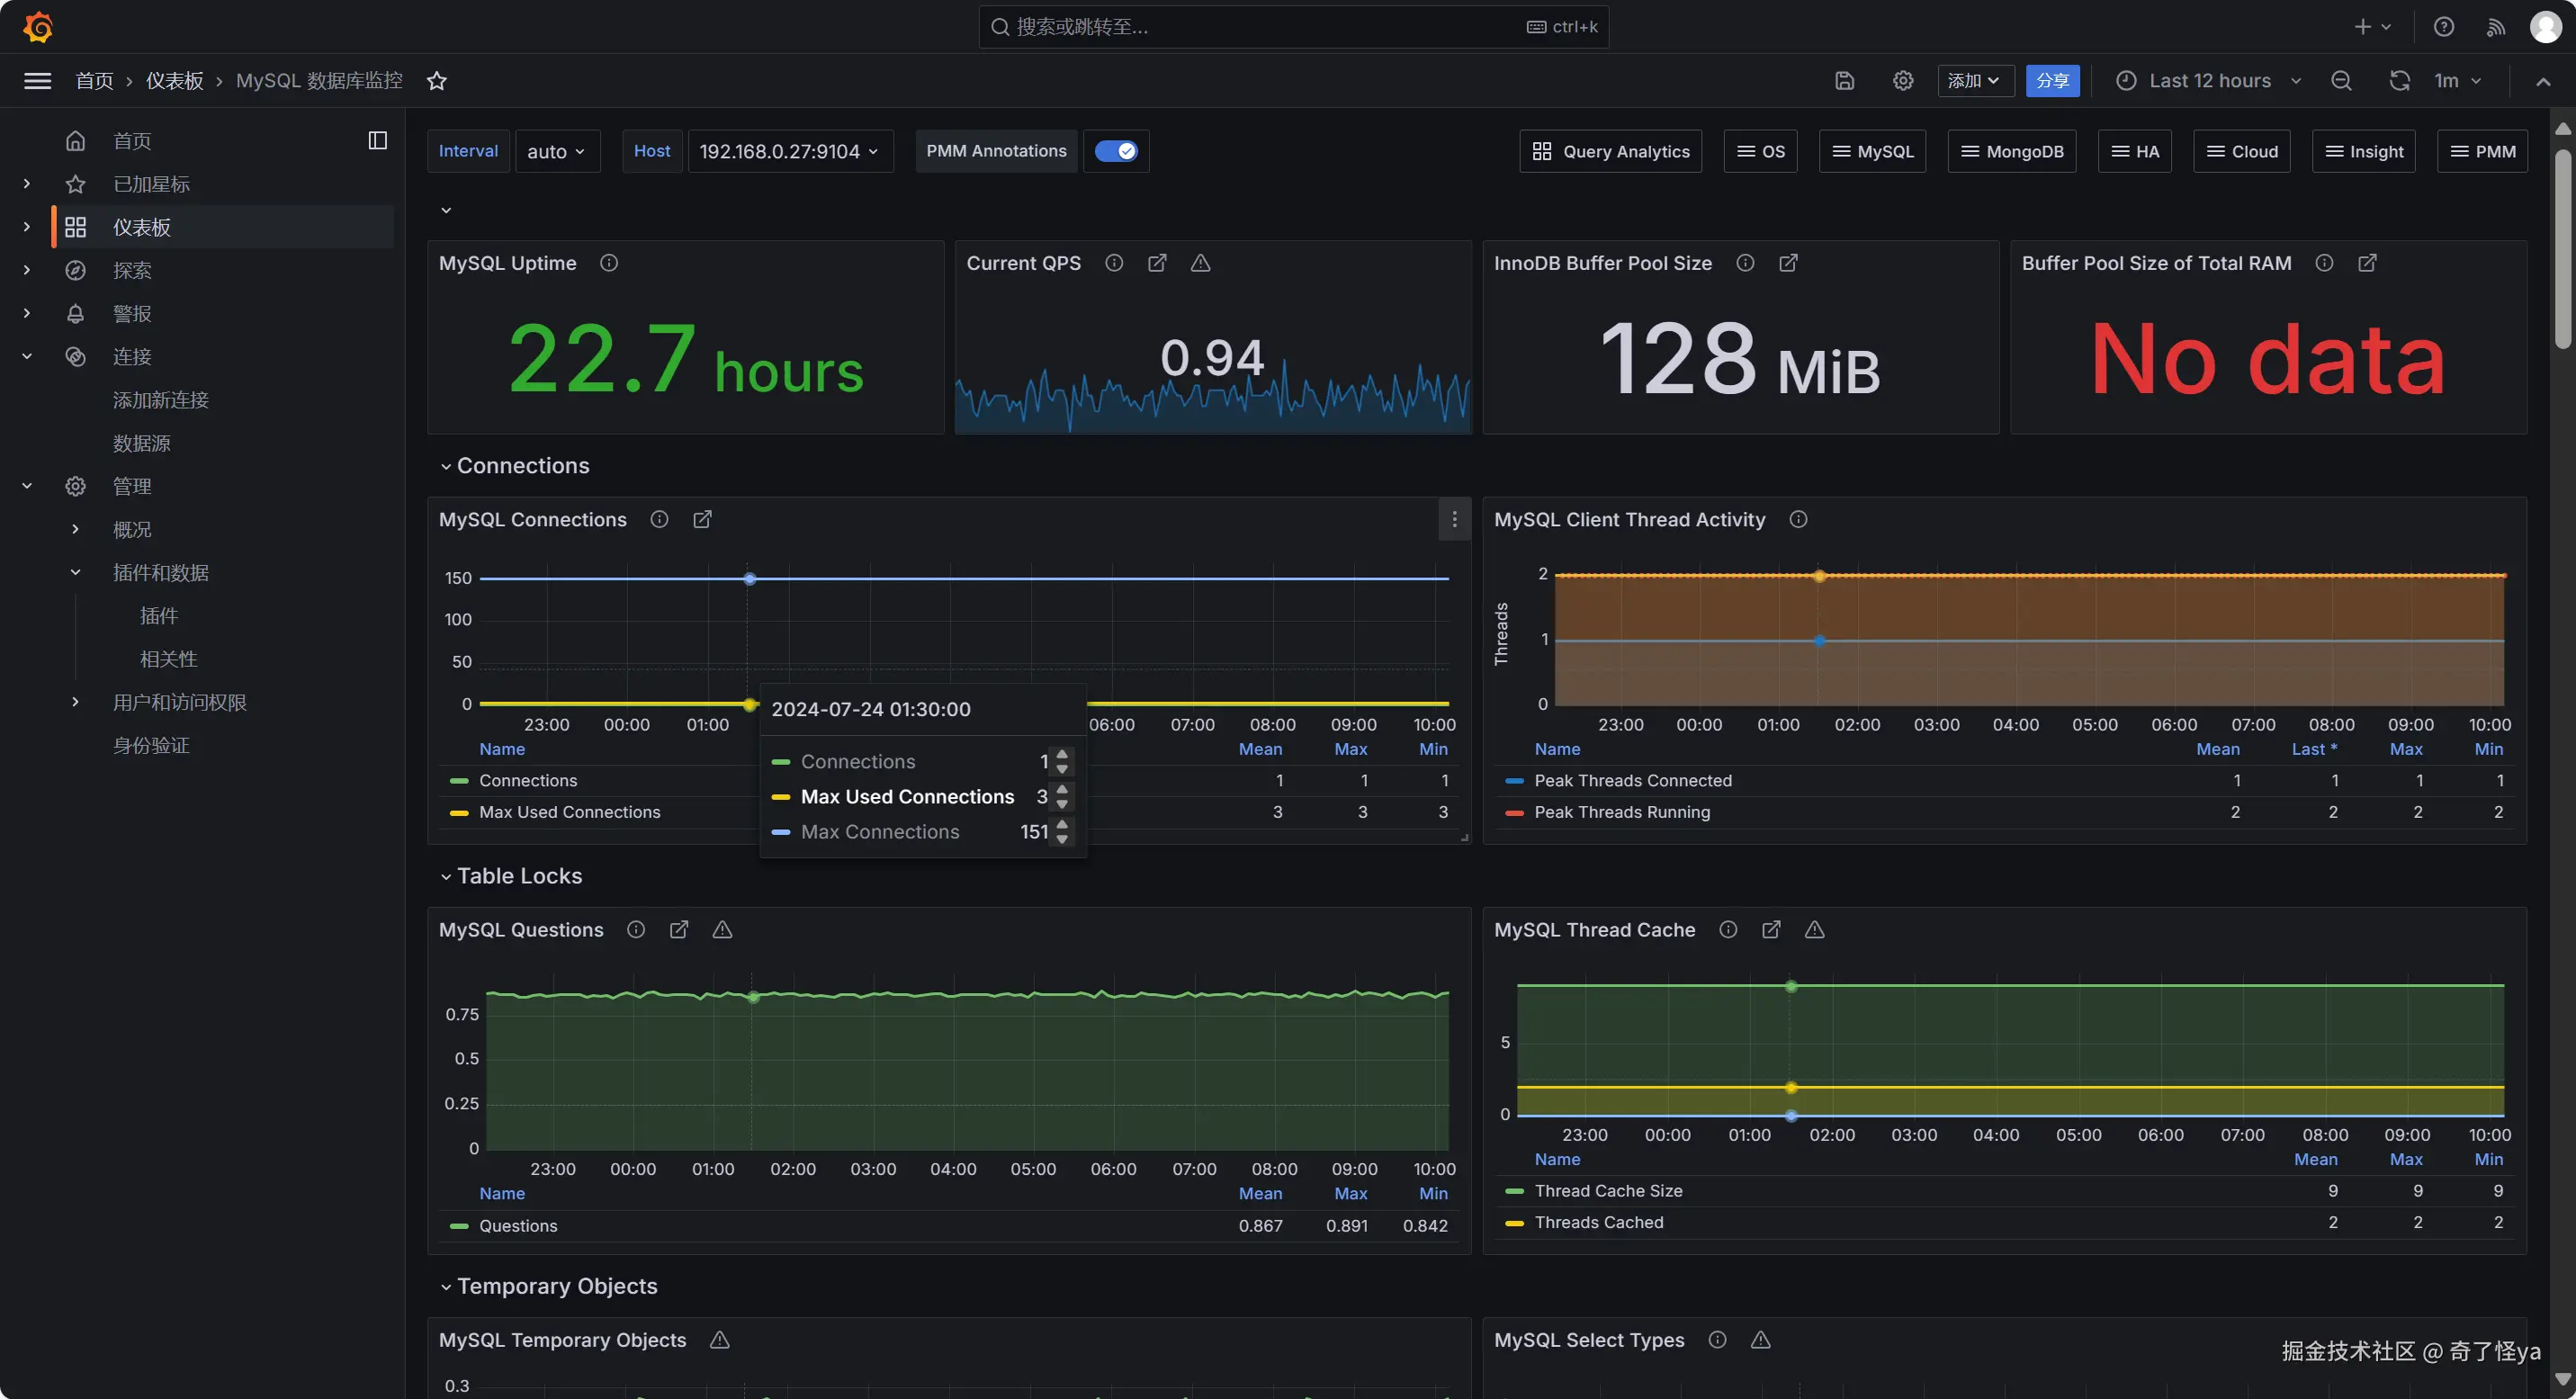The image size is (2576, 1399).
Task: Toggle Max Connections series in legend
Action: pos(879,832)
